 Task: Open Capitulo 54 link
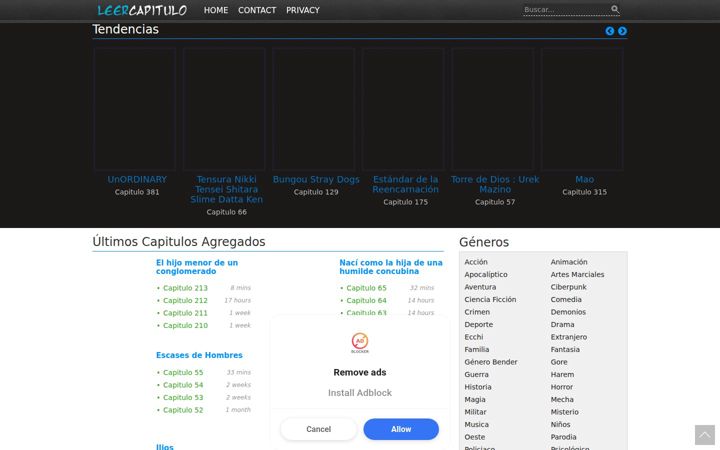point(183,385)
